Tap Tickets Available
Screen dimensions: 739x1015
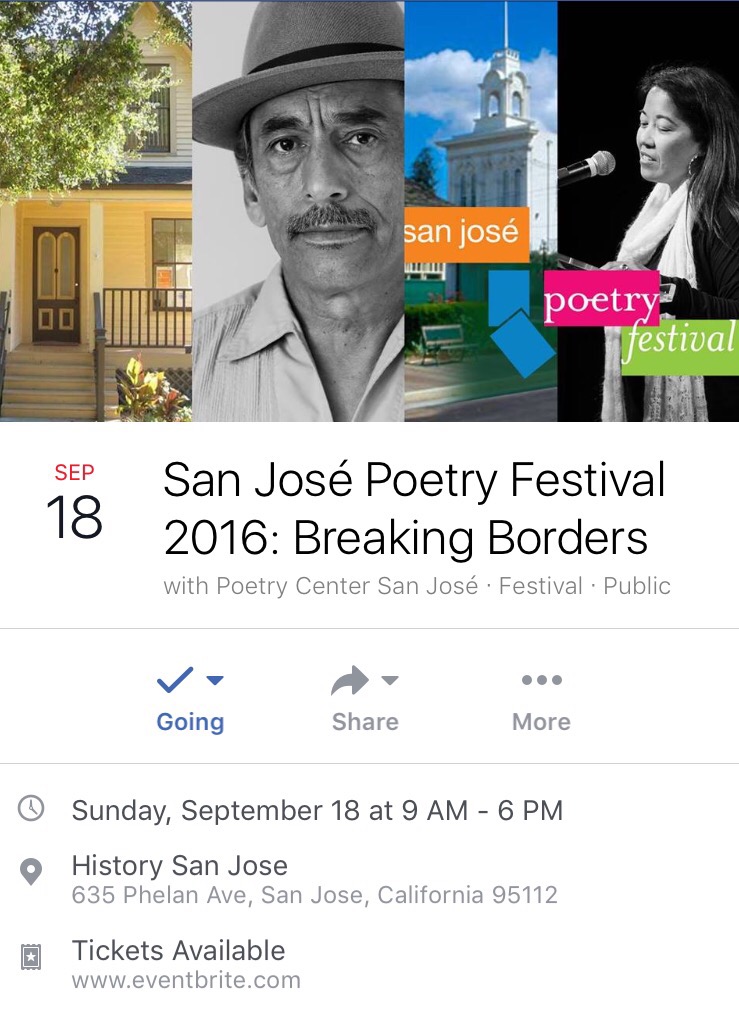click(x=178, y=950)
